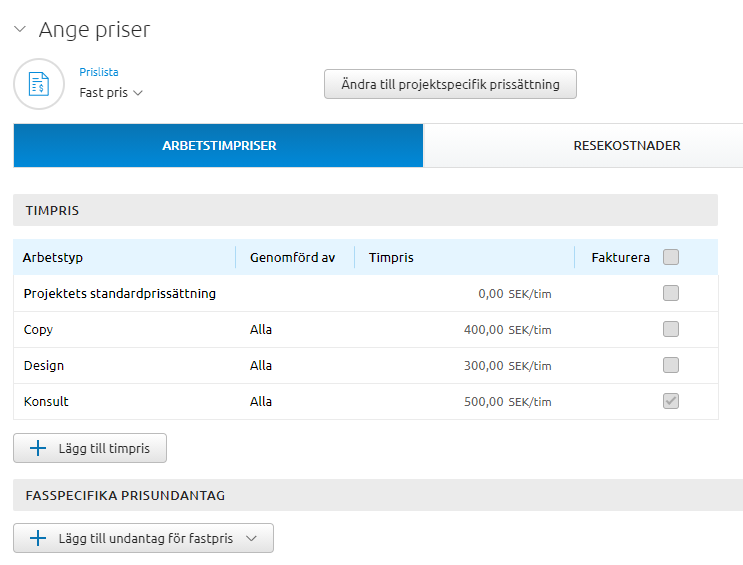The width and height of the screenshot is (743, 565).
Task: Click the Design hourly price 300,00 value
Action: 484,365
